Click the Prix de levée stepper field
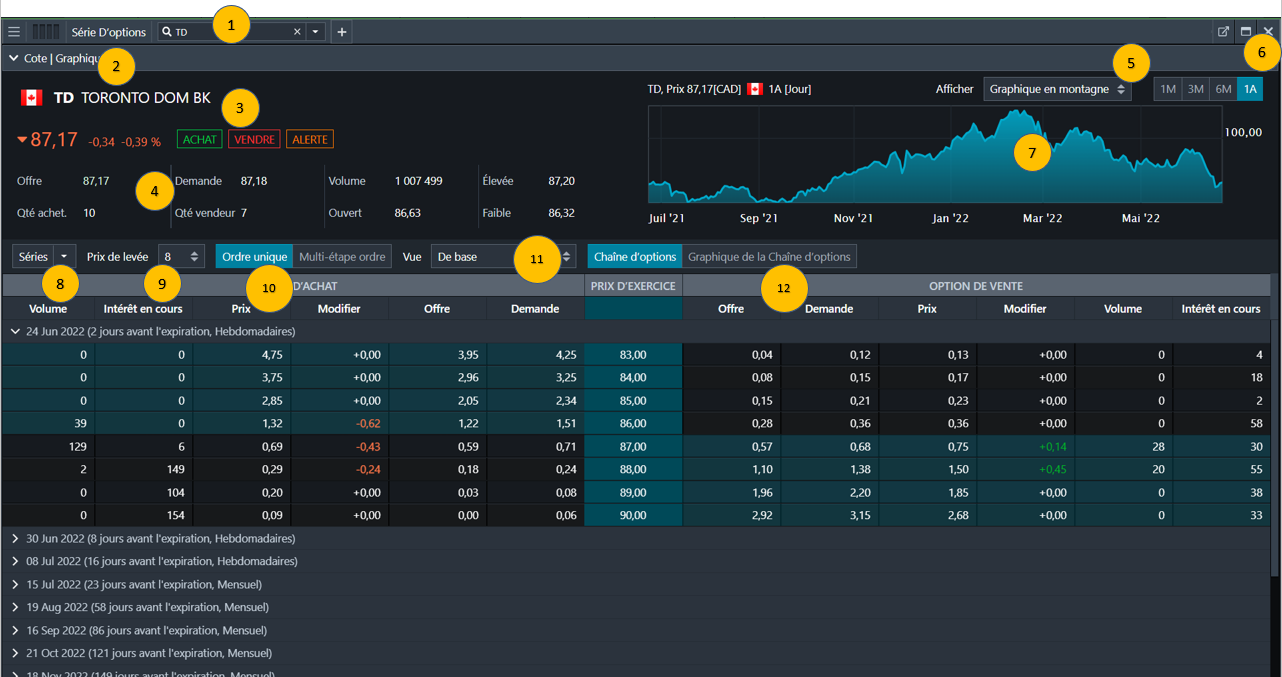The image size is (1282, 677). tap(182, 257)
